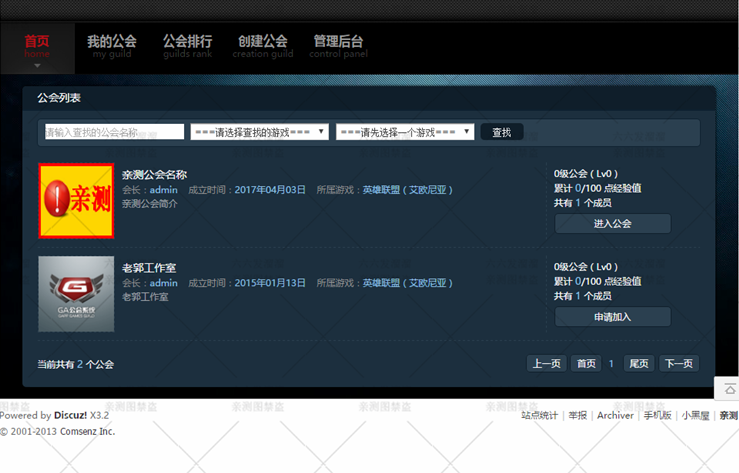The image size is (739, 473).
Task: Open the 站点统计 footer link
Action: coord(540,416)
